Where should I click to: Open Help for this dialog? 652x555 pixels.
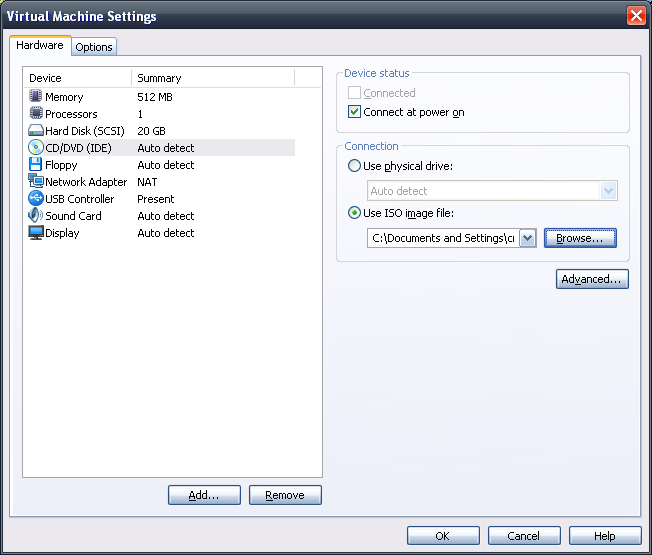click(605, 535)
